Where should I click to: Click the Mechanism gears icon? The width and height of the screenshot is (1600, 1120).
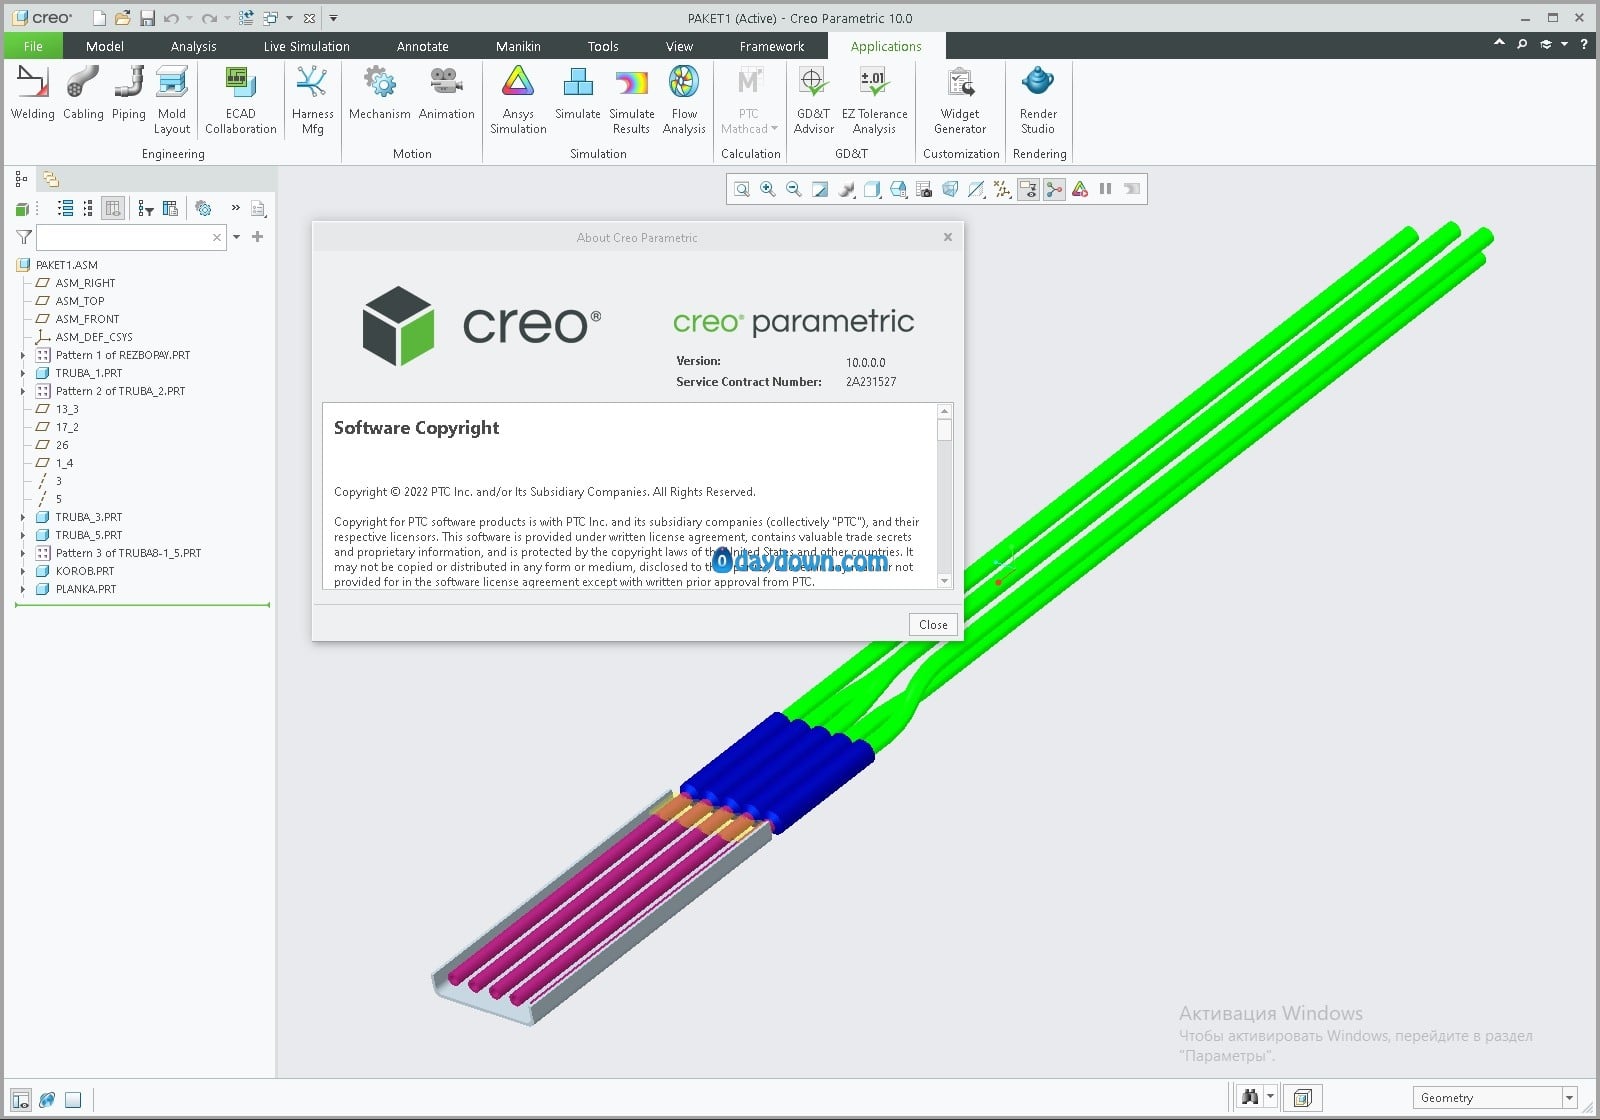point(379,83)
